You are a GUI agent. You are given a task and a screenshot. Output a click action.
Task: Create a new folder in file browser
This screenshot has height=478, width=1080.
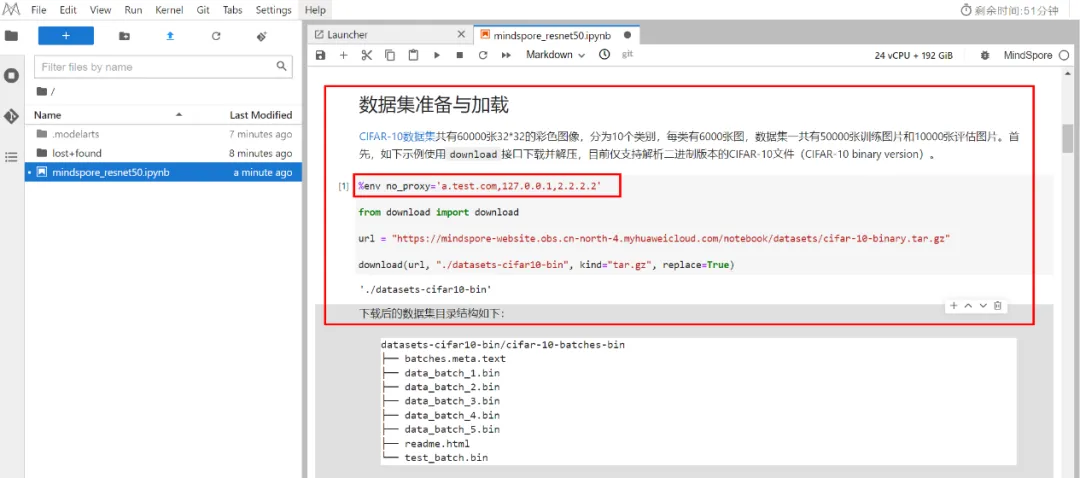[x=124, y=36]
